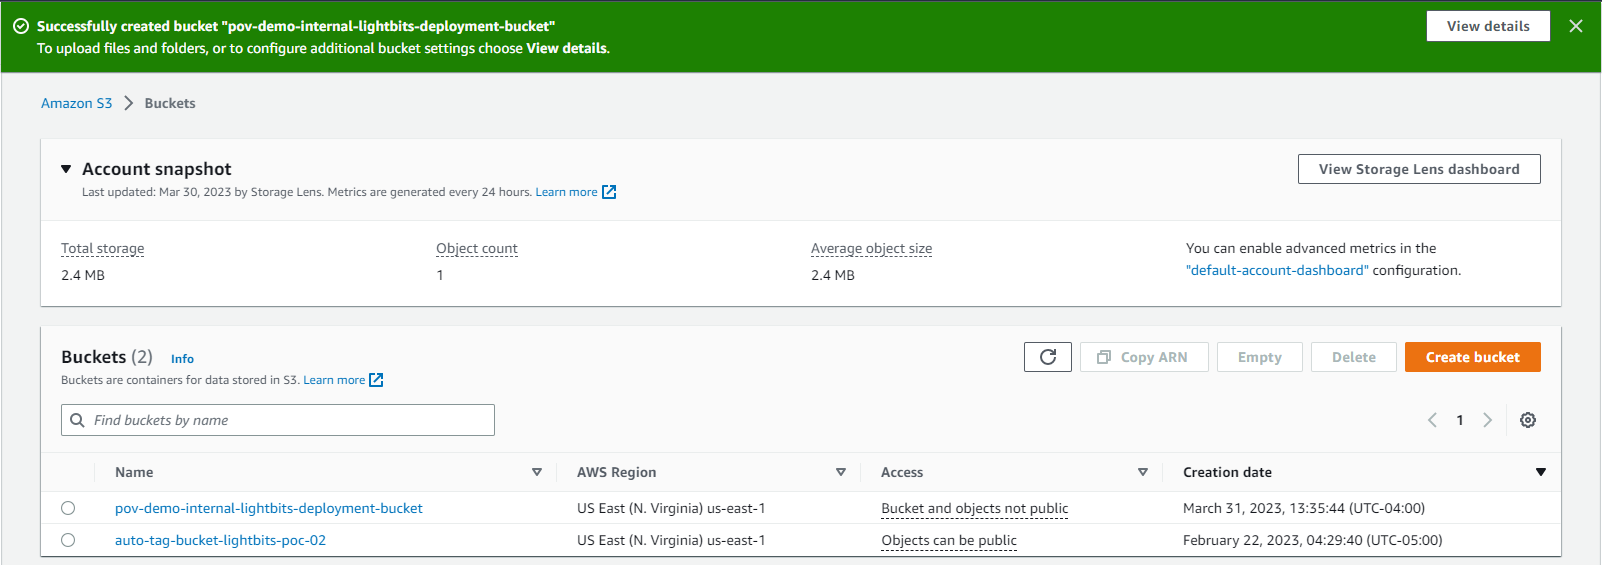Focus the Find buckets by name field
The width and height of the screenshot is (1602, 565).
coord(290,420)
